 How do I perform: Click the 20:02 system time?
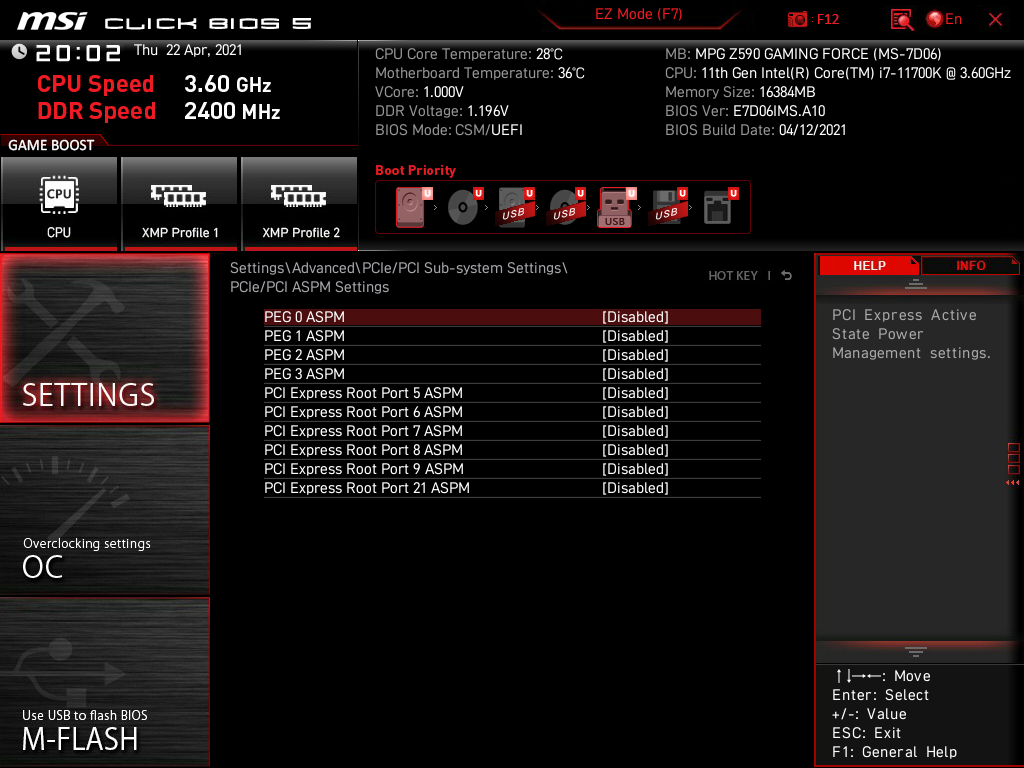pyautogui.click(x=78, y=53)
